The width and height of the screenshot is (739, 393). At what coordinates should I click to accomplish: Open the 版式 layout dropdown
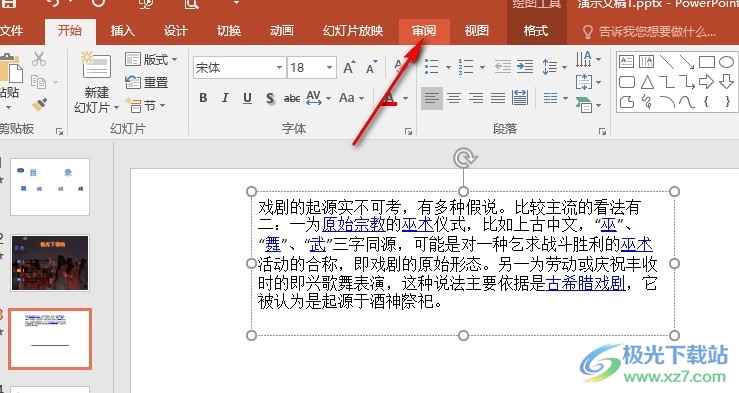click(151, 60)
